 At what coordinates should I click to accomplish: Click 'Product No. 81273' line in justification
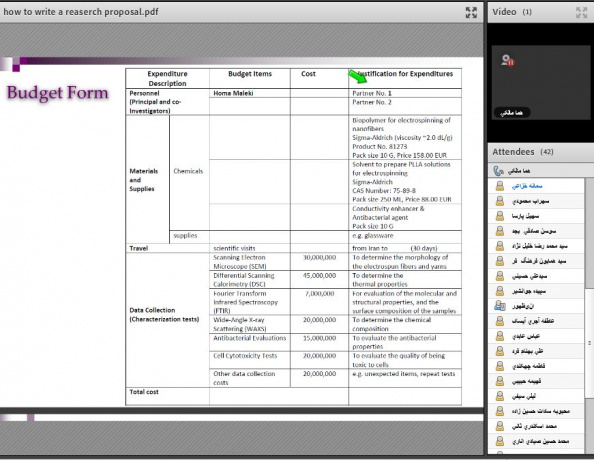click(x=380, y=147)
